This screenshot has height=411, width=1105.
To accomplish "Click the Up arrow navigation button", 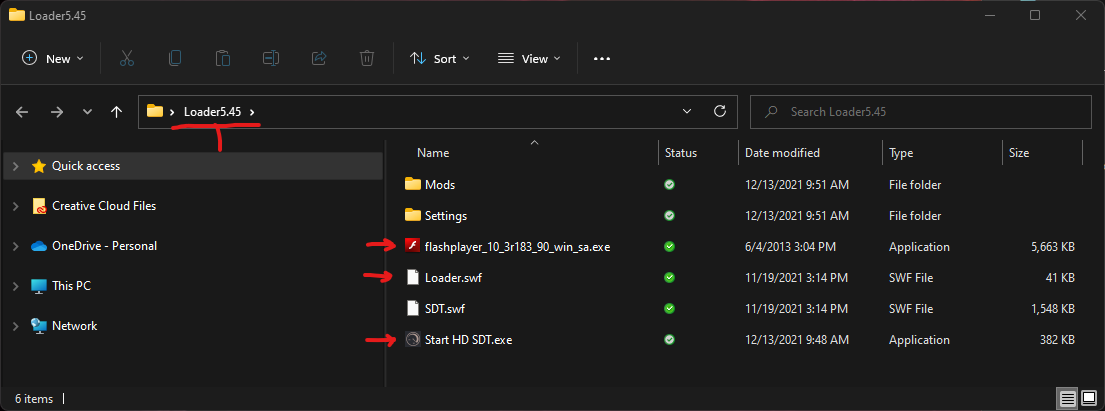I will 117,112.
